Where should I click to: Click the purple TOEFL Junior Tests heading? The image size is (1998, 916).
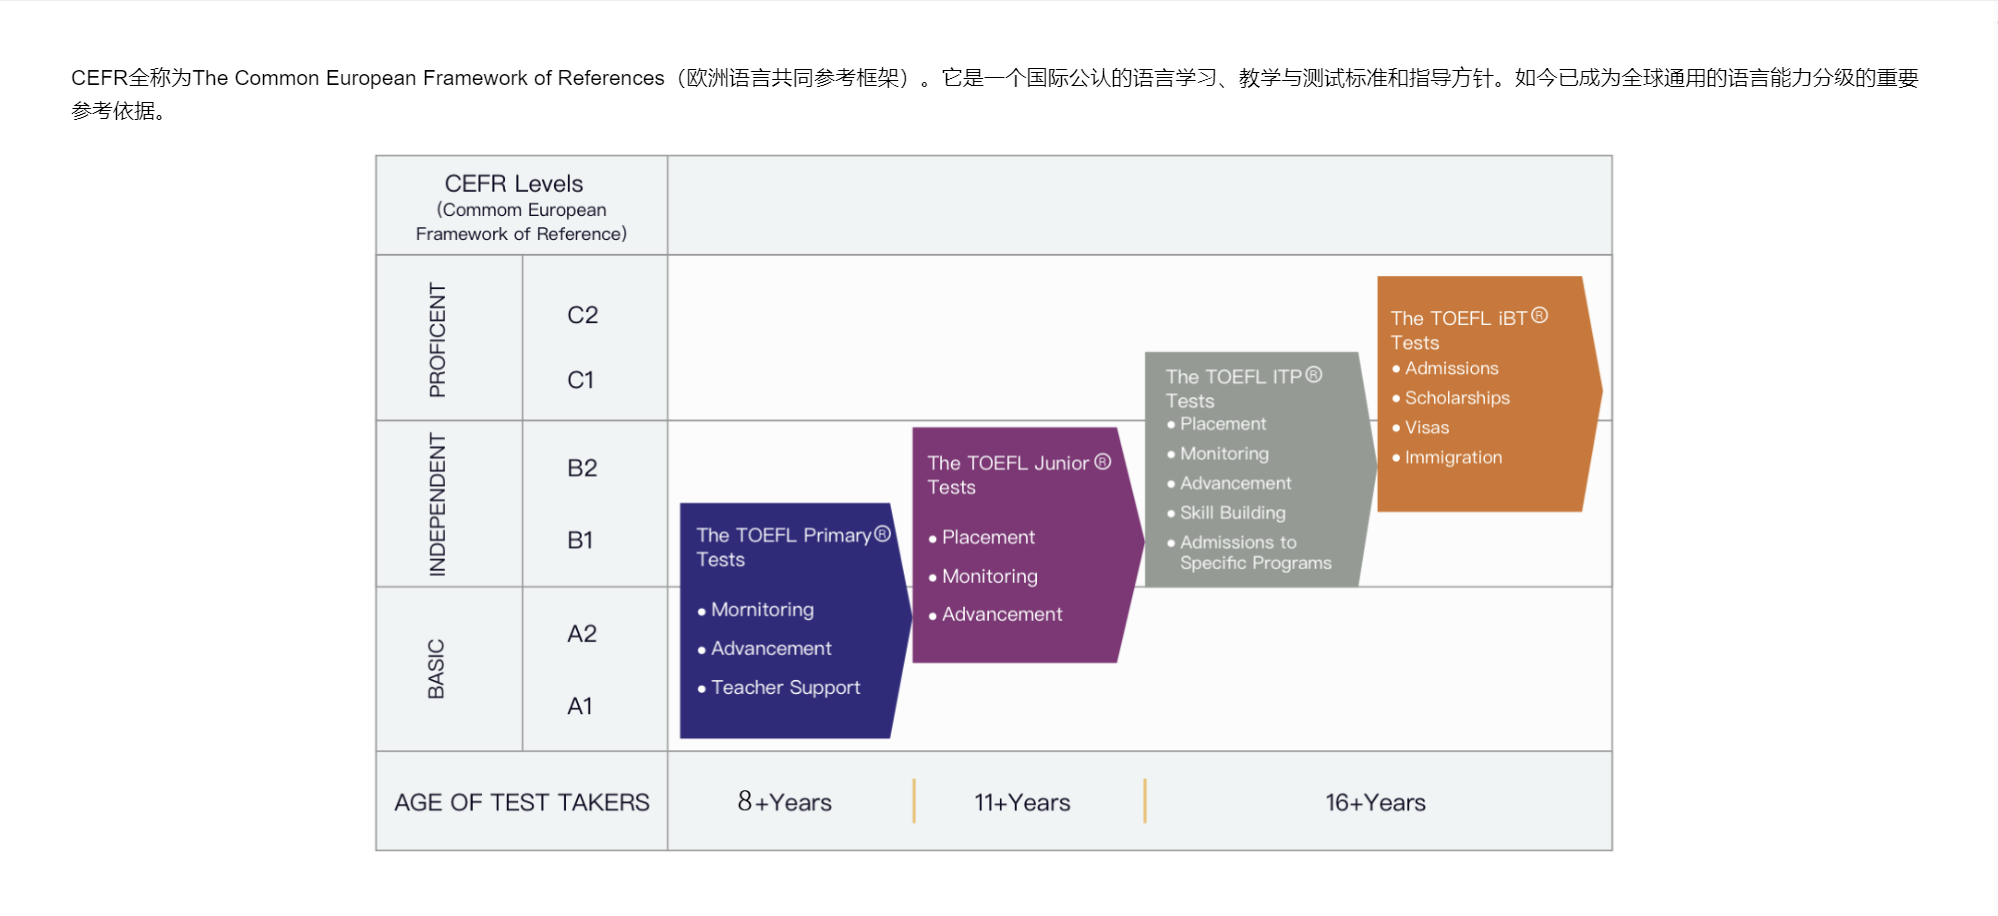pyautogui.click(x=1008, y=475)
